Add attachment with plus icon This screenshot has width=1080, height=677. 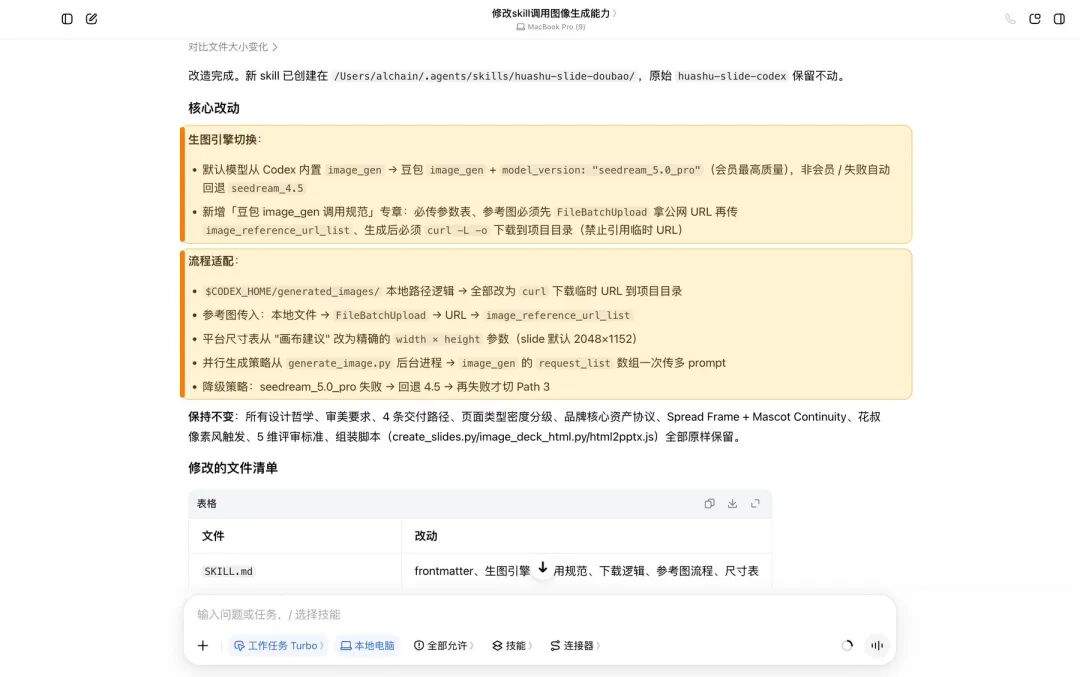pyautogui.click(x=202, y=645)
